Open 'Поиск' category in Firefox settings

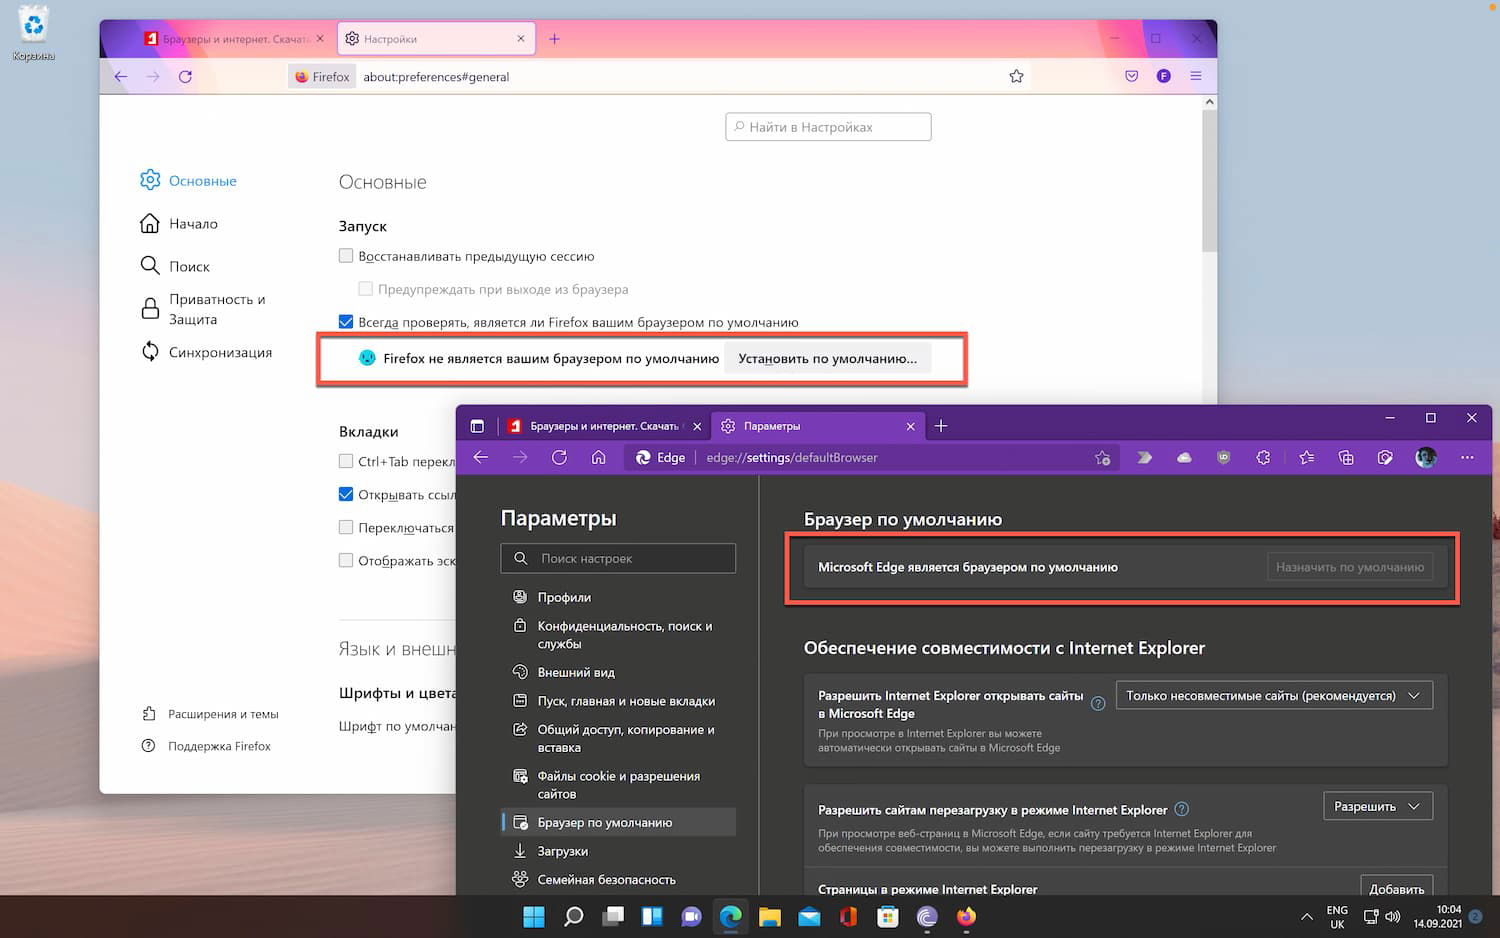click(x=175, y=266)
